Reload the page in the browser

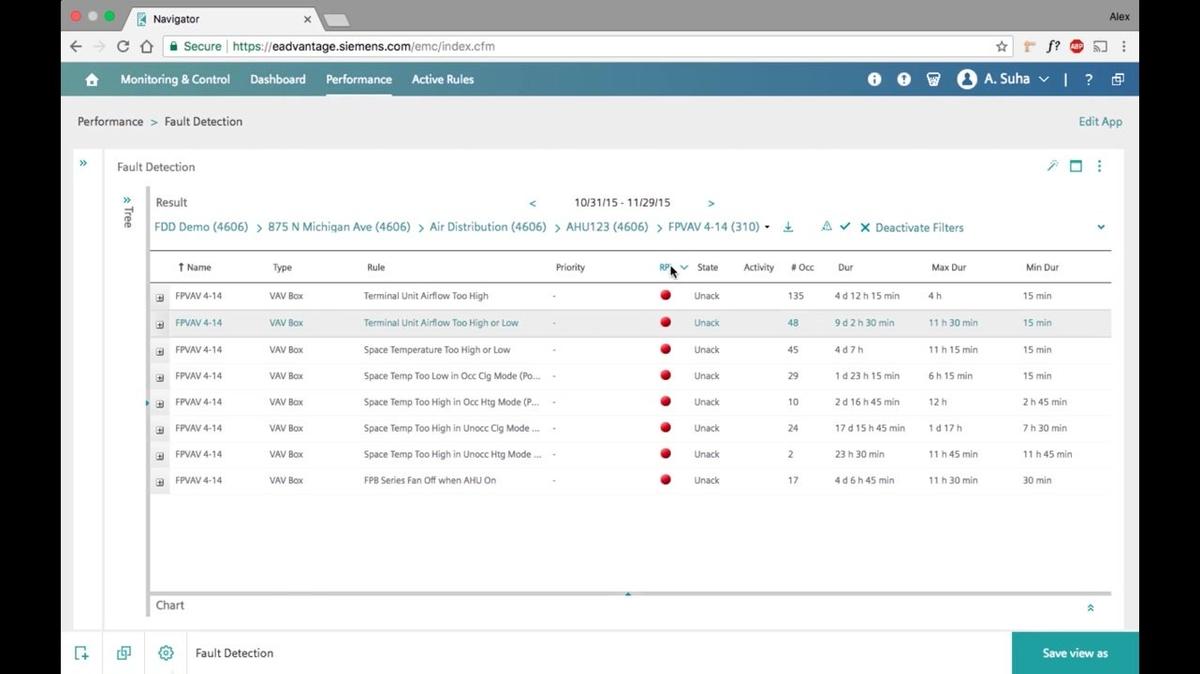(123, 46)
